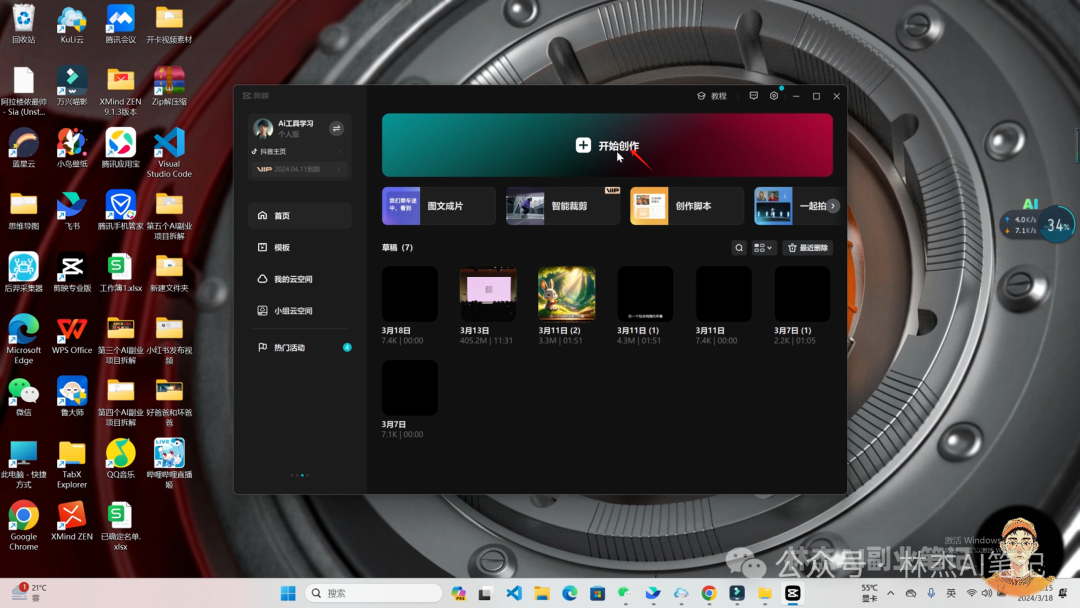Open the 创作脚本 script creation feature
The image size is (1080, 608).
click(x=687, y=206)
